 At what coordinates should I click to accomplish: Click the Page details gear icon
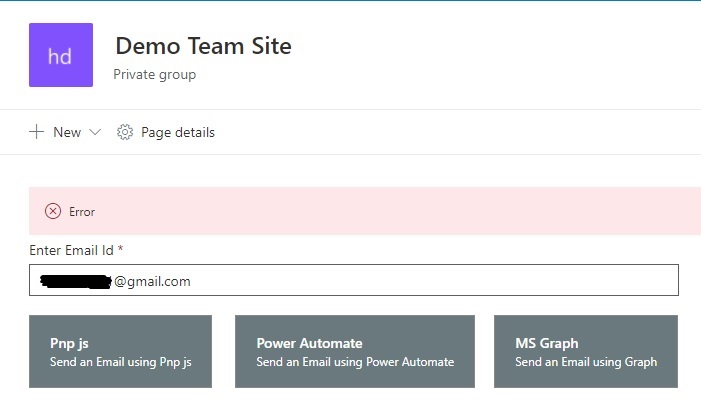[x=125, y=132]
